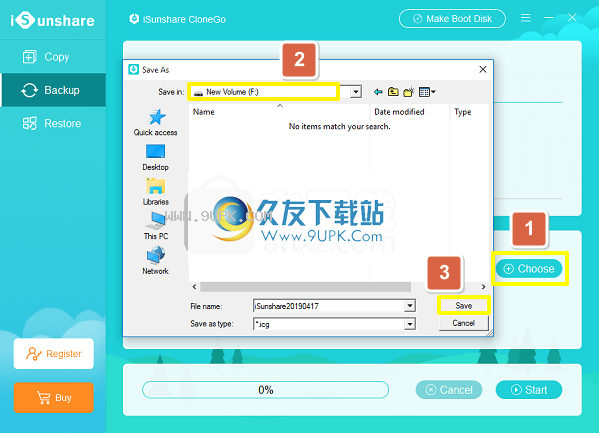The image size is (602, 438).
Task: Click the Start button to begin backup
Action: [x=529, y=390]
